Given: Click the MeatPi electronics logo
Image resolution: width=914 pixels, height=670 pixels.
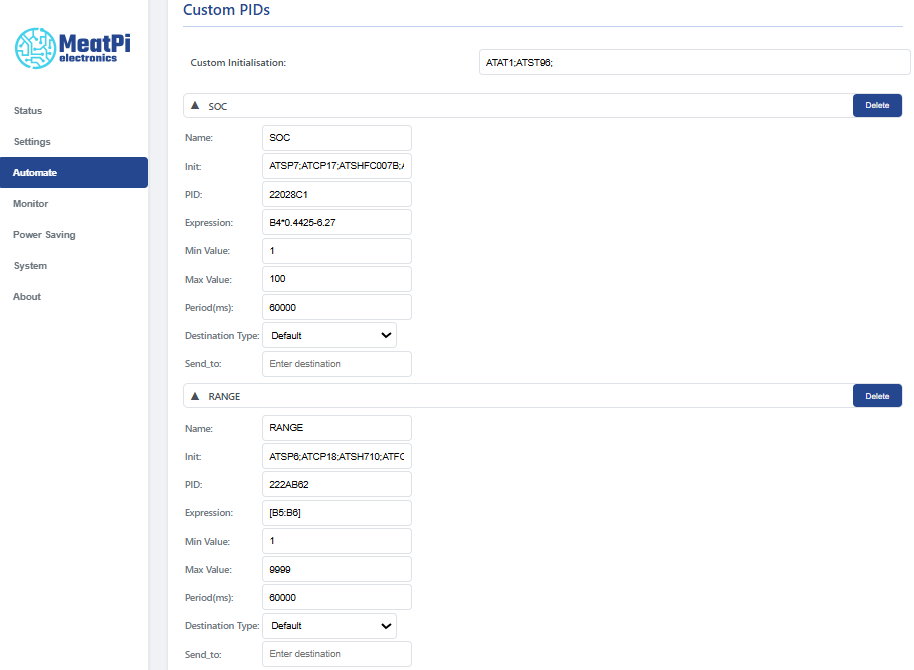Looking at the screenshot, I should [x=73, y=47].
